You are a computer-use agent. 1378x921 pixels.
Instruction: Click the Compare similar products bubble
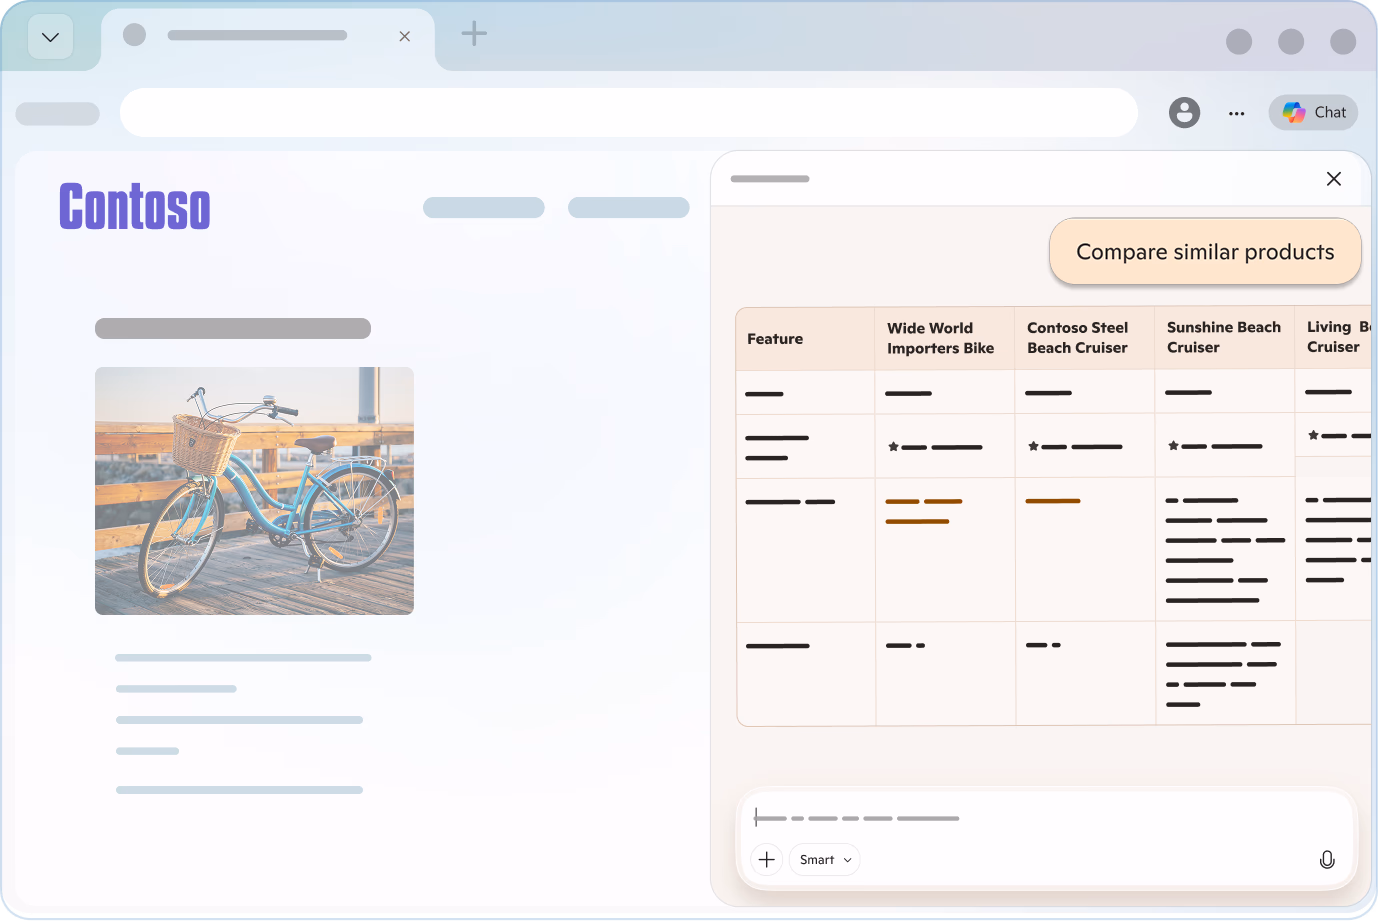[x=1204, y=252]
